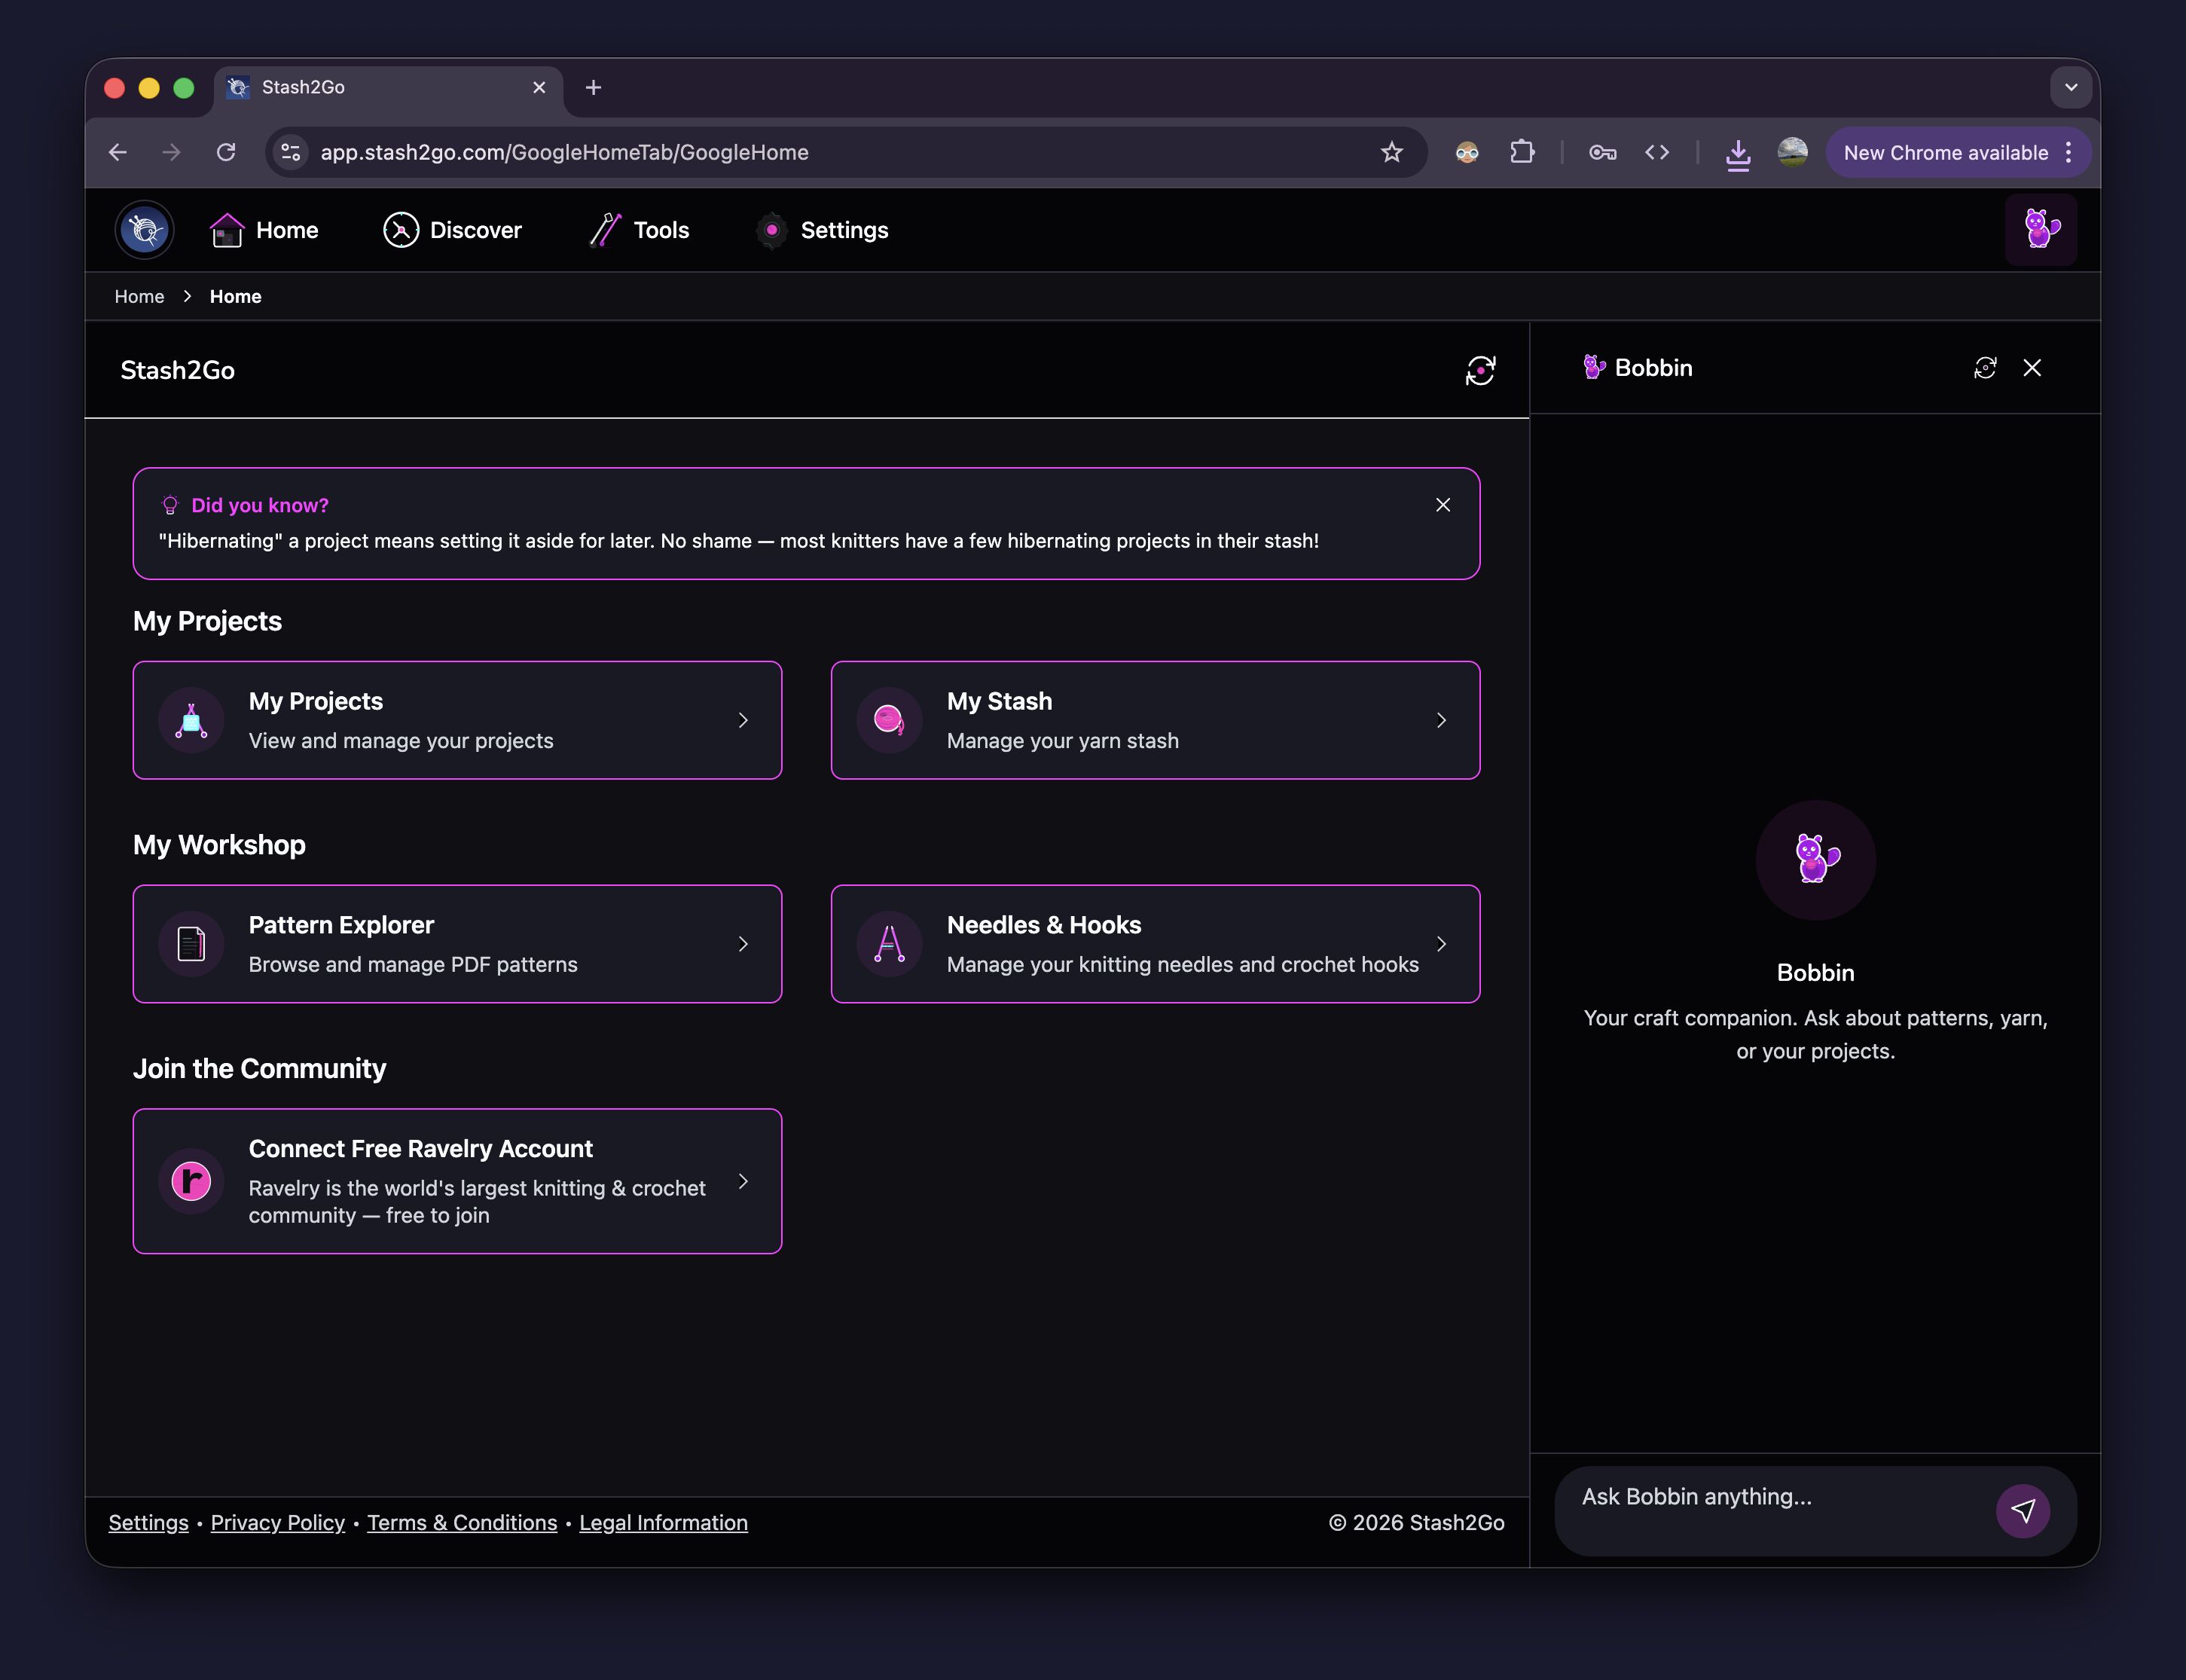Viewport: 2186px width, 1680px height.
Task: Go to Discover in top navigation
Action: point(453,230)
